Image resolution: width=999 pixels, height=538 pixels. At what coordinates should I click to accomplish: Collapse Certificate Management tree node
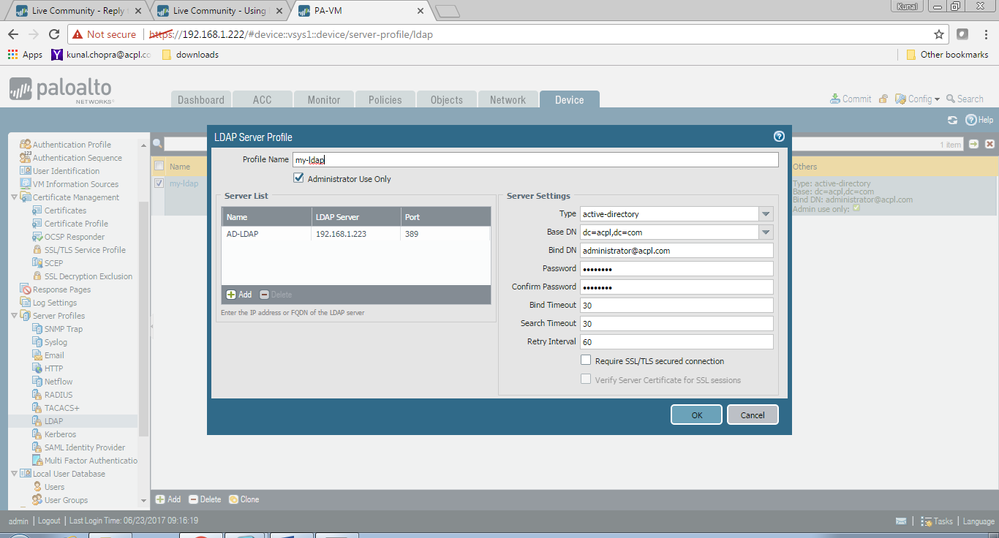(x=14, y=197)
